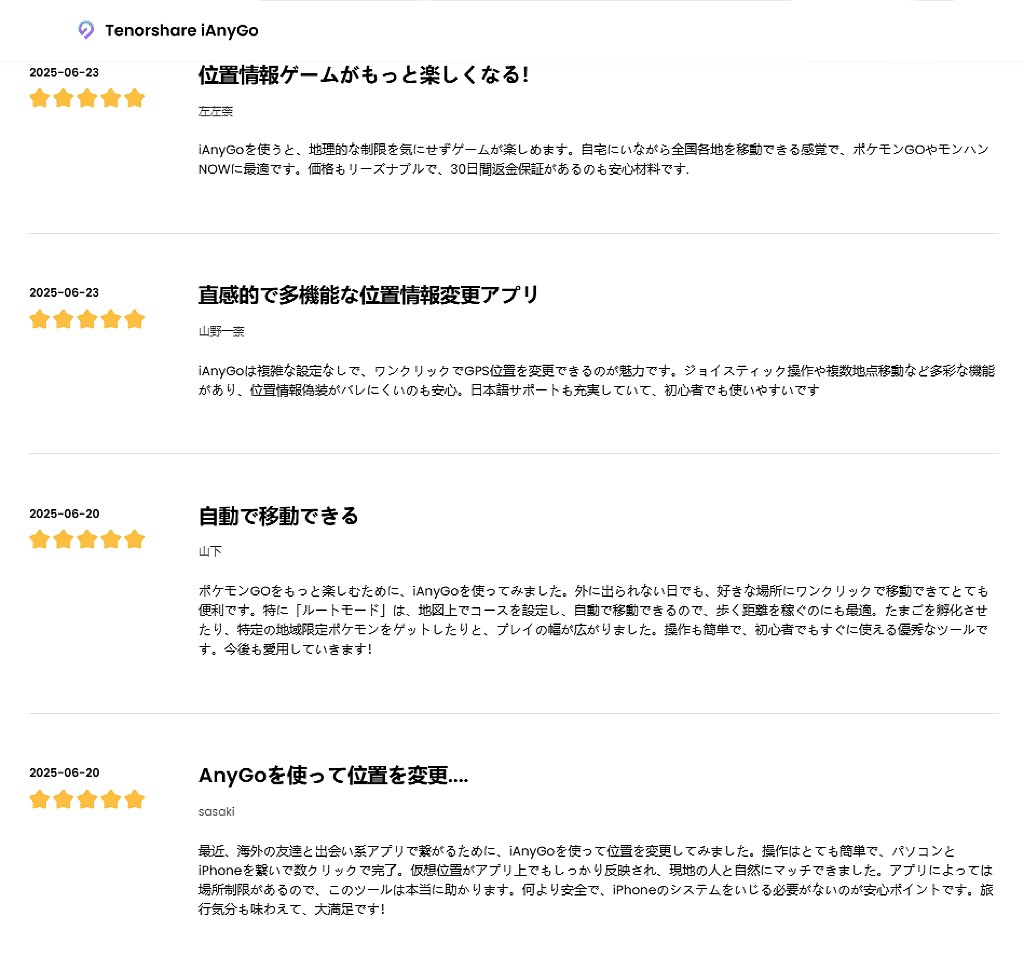Screen dimensions: 1024x971
Task: Click the 2025-06-23 date above 山野一奈's stars
Action: pos(64,293)
